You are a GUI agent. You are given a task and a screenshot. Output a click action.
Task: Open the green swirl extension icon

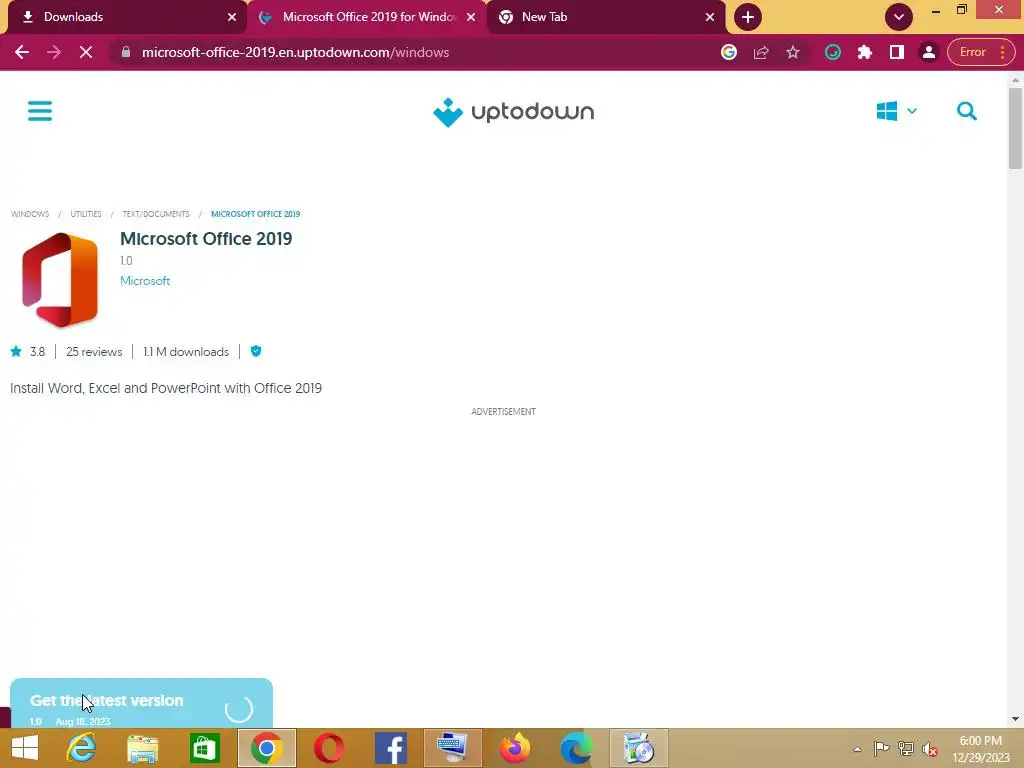(x=833, y=52)
